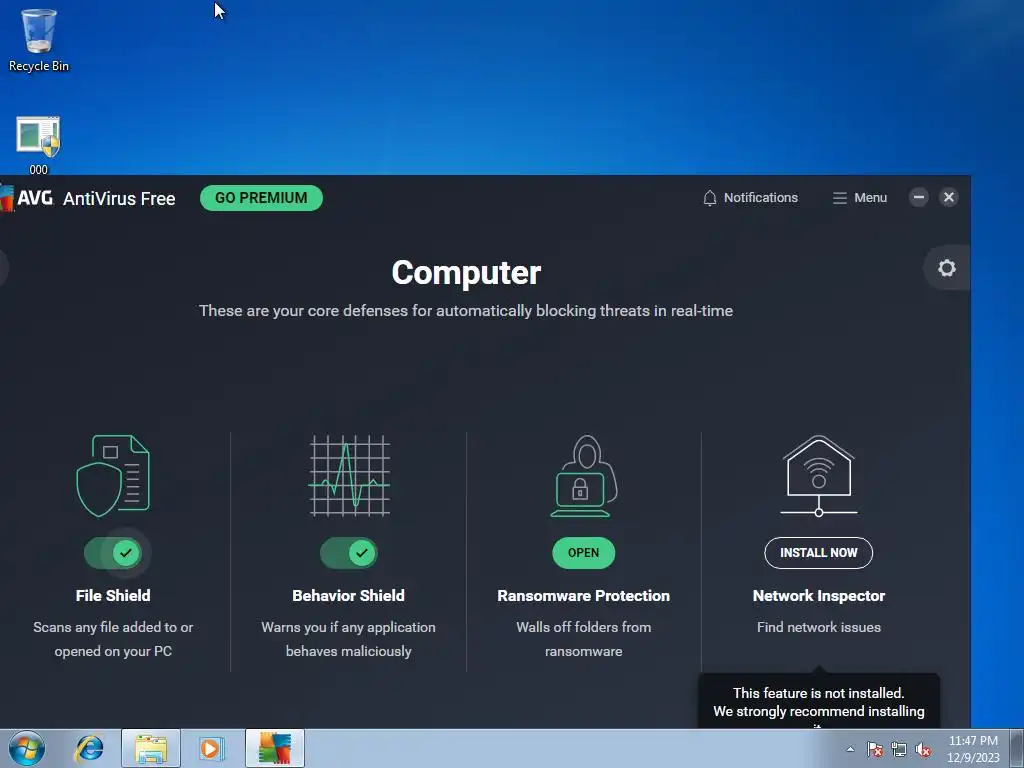
Task: Open the taskbar clock showing 11:47 PM
Action: [x=973, y=749]
